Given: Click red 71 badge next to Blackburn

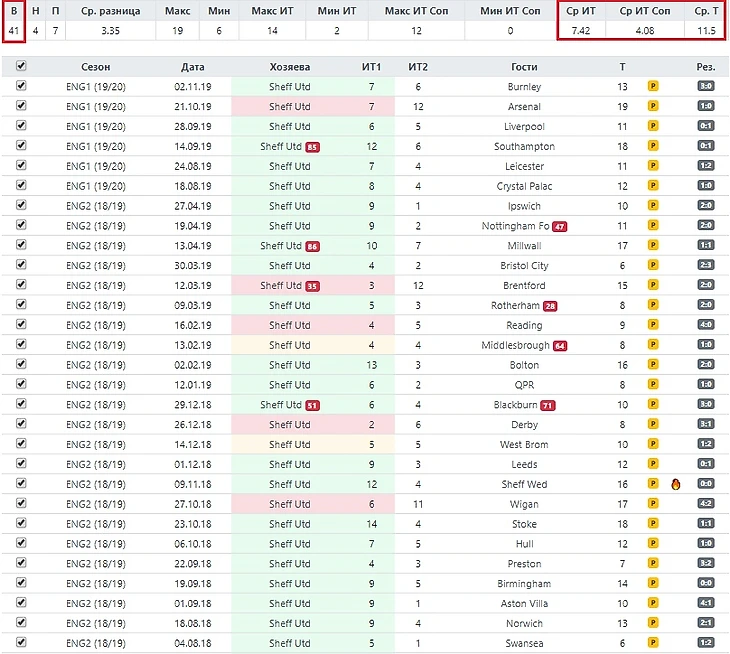Looking at the screenshot, I should tap(547, 405).
